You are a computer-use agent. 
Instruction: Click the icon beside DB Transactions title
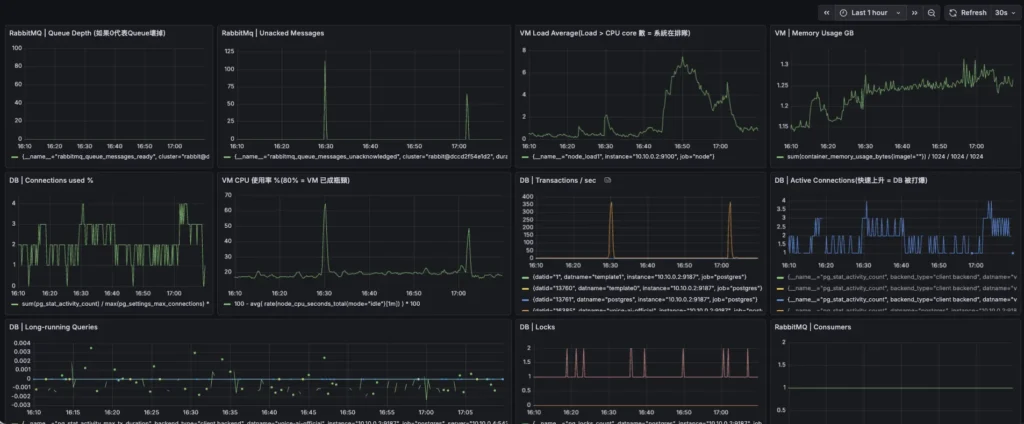coord(606,180)
